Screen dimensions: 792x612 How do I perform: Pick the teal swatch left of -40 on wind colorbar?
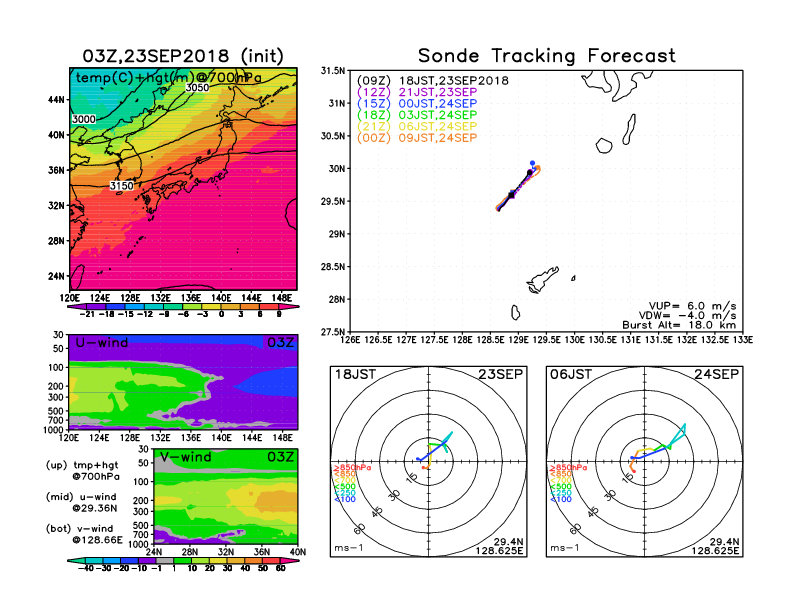click(76, 561)
